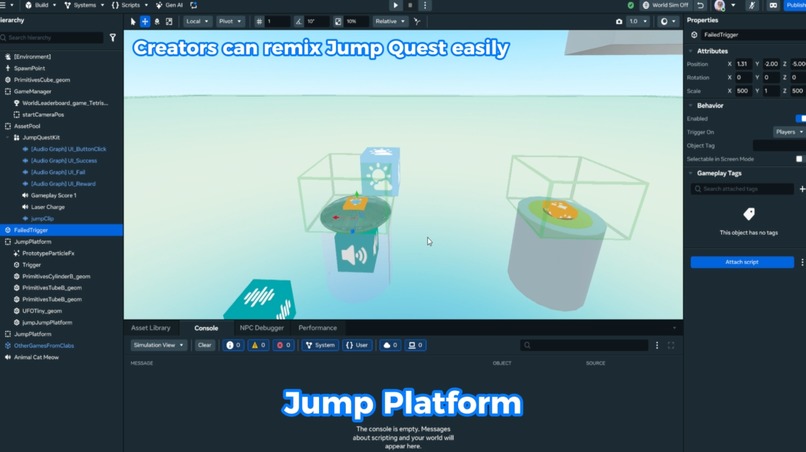Switch to the NPC Debugger tab

tap(262, 328)
